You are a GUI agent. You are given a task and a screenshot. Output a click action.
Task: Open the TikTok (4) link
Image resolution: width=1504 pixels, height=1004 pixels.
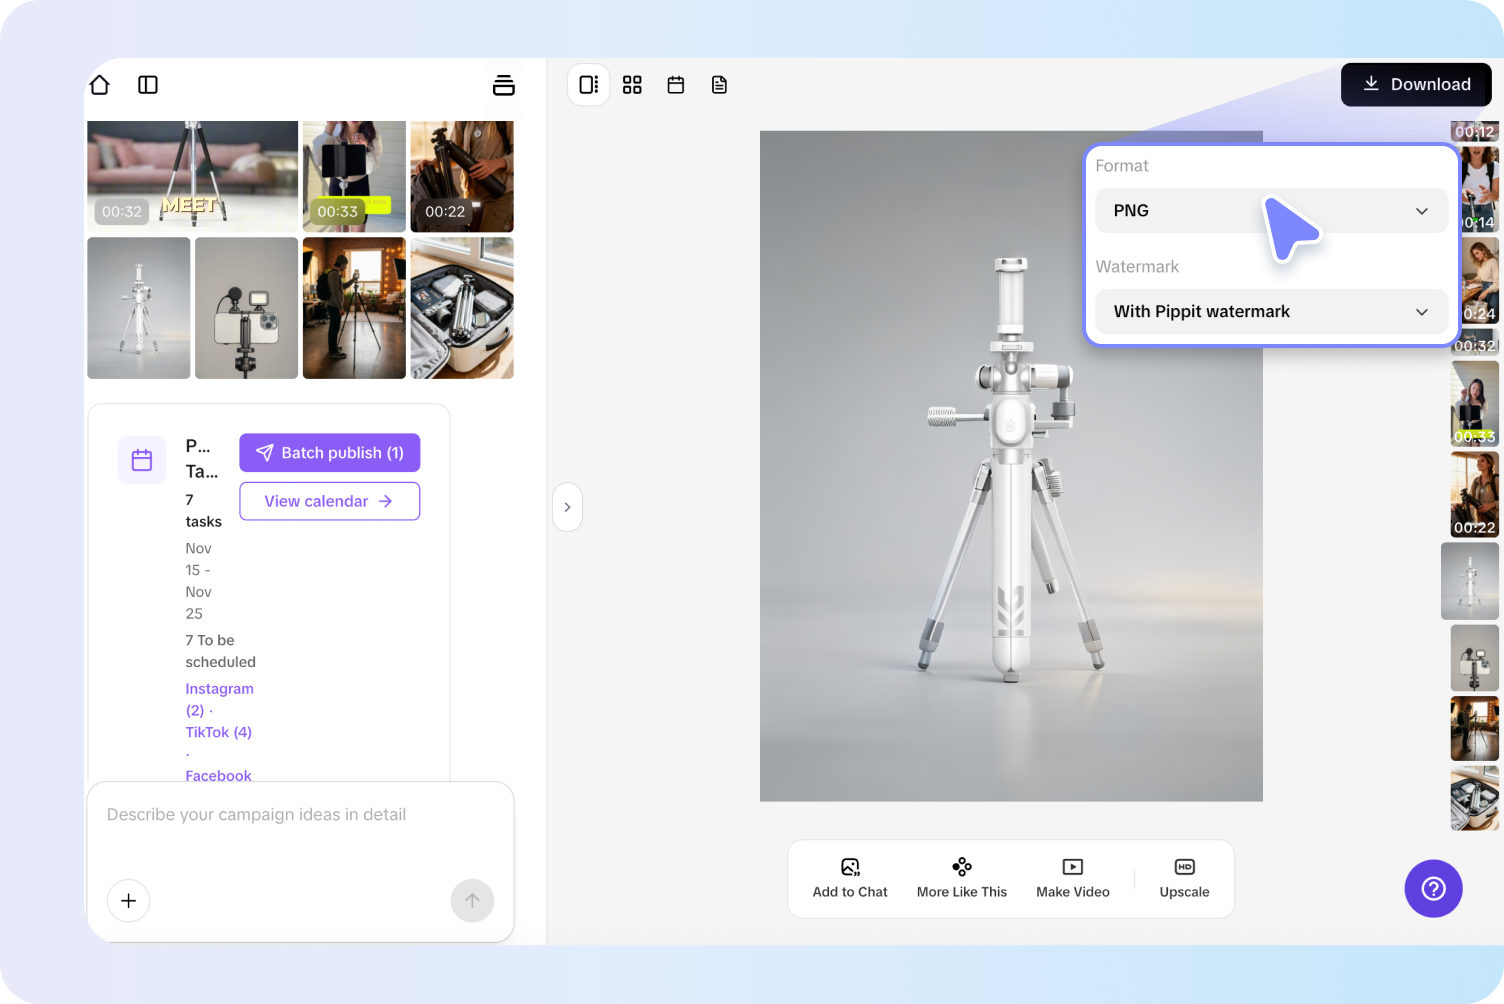pyautogui.click(x=218, y=731)
